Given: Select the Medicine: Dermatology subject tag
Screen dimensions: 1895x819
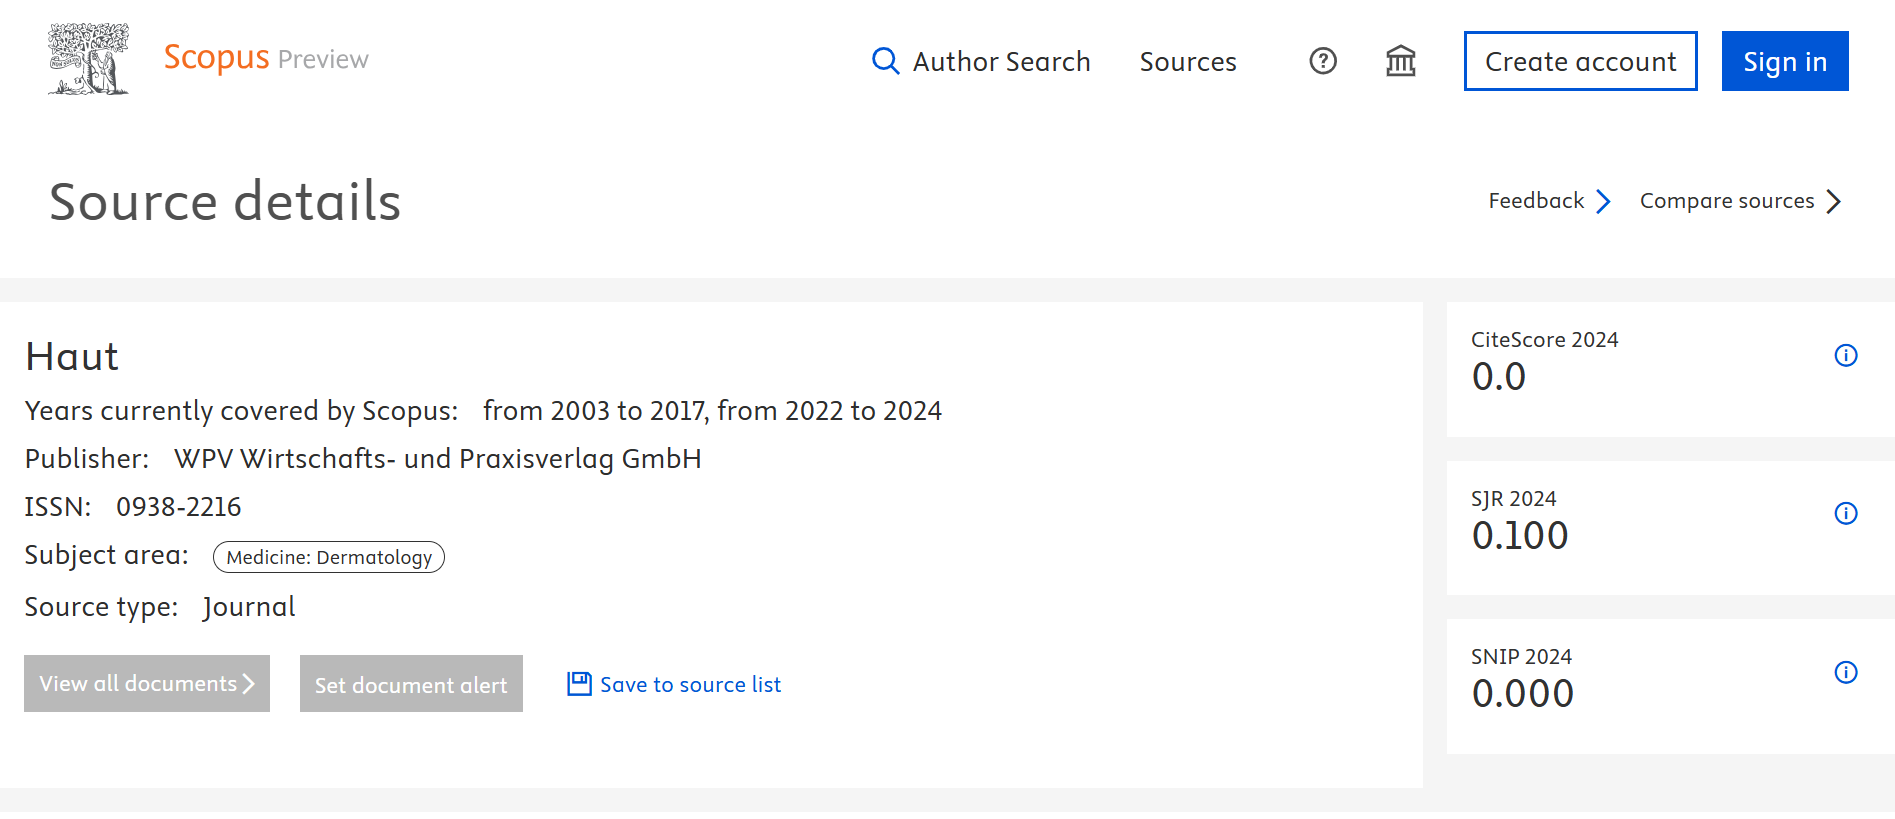Looking at the screenshot, I should click(329, 557).
